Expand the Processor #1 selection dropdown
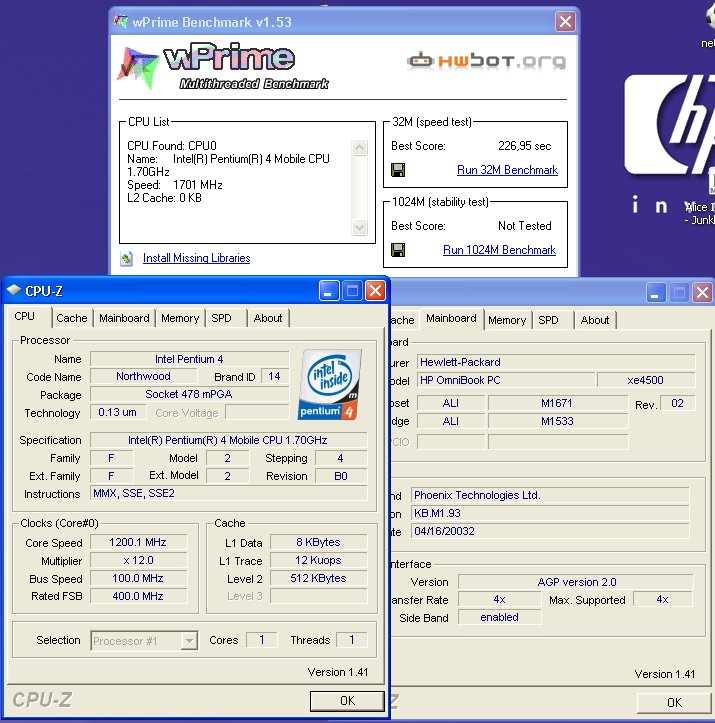 coord(189,641)
